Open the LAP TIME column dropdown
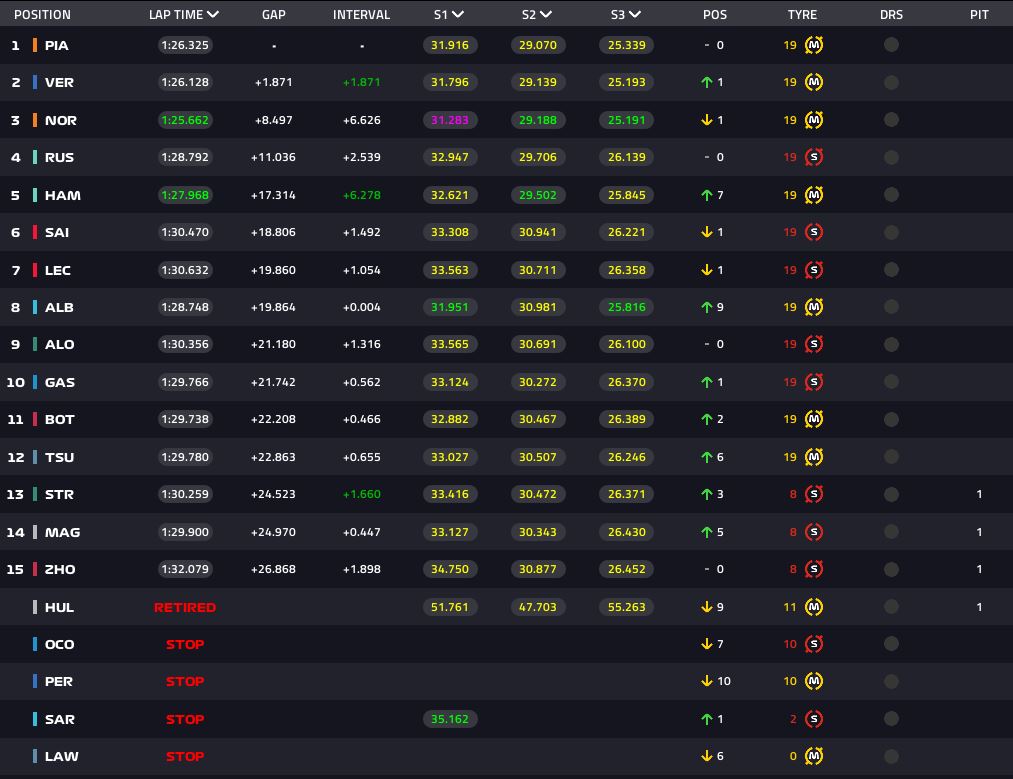The image size is (1013, 779). click(x=212, y=15)
